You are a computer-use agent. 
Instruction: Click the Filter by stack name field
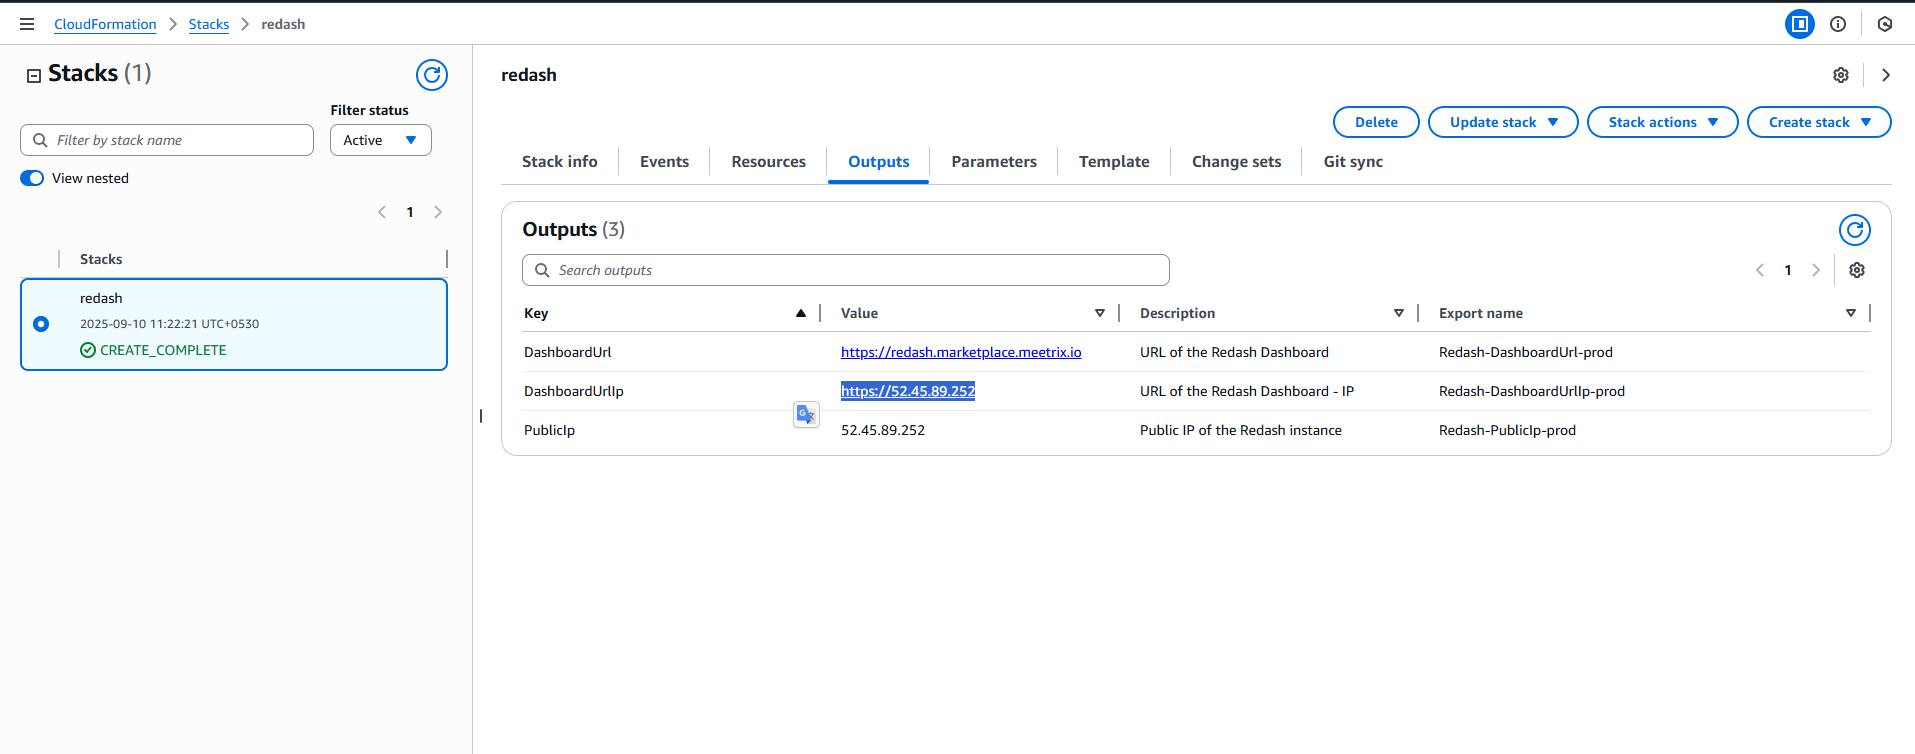pos(167,140)
